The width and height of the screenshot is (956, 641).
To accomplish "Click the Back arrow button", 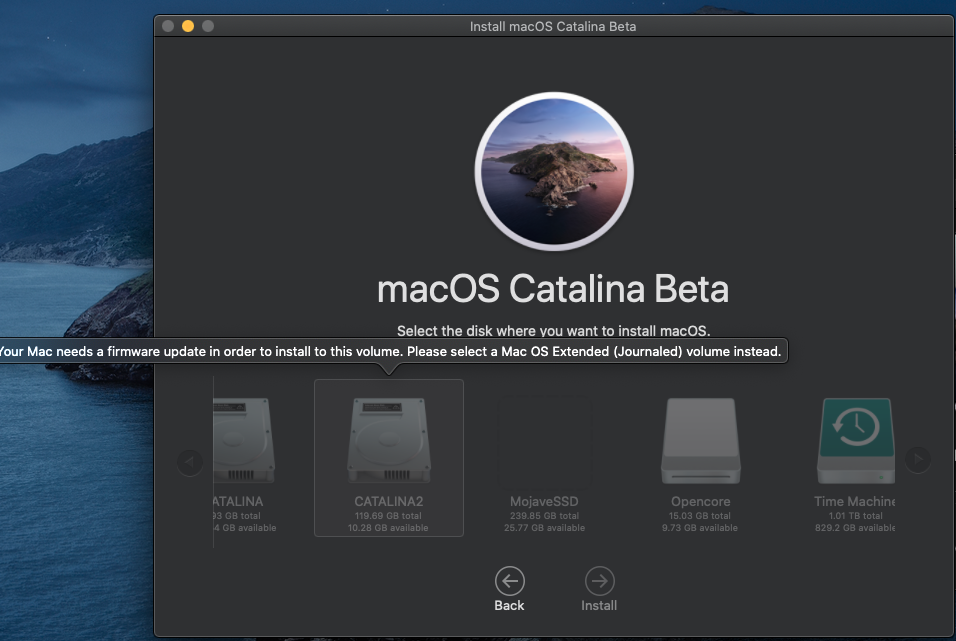I will tap(510, 581).
